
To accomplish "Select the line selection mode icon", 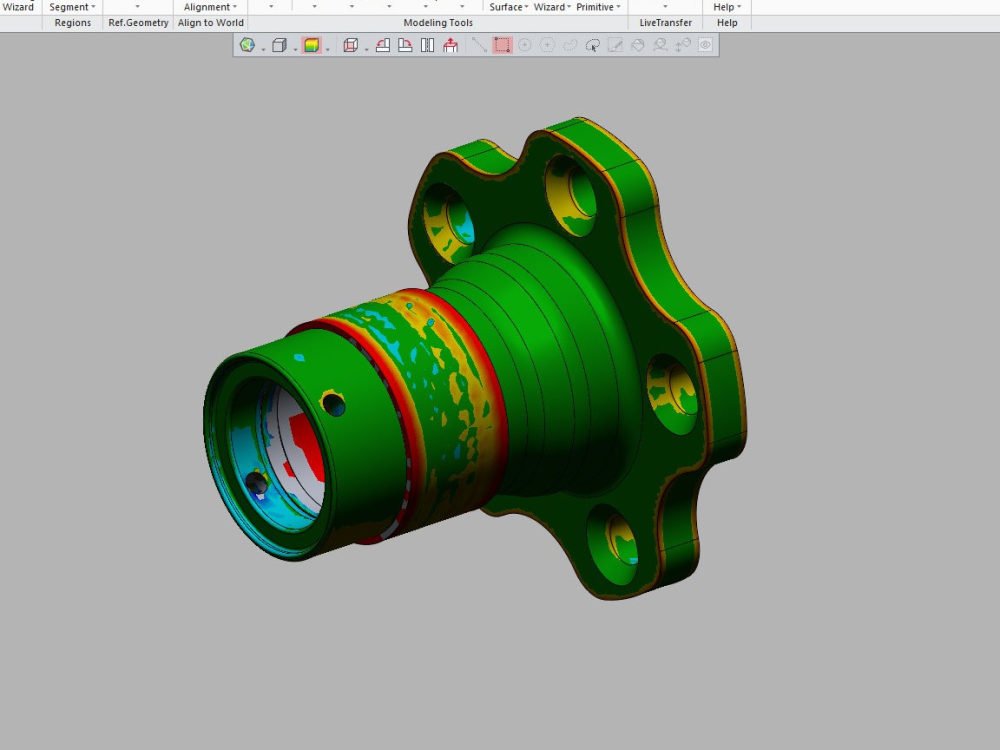I will tap(479, 45).
